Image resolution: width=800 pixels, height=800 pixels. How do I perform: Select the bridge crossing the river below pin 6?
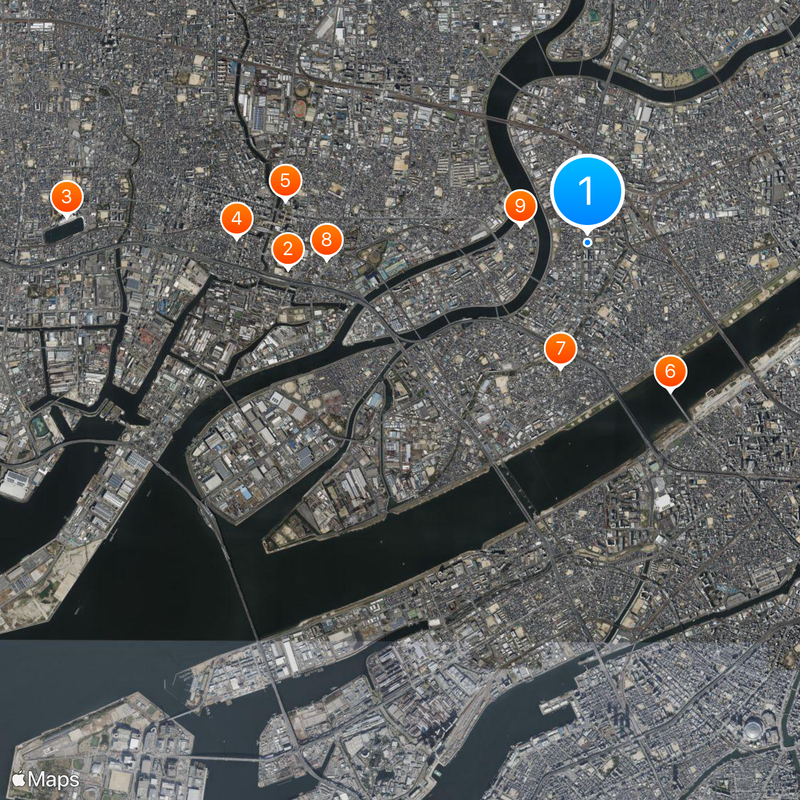click(682, 407)
